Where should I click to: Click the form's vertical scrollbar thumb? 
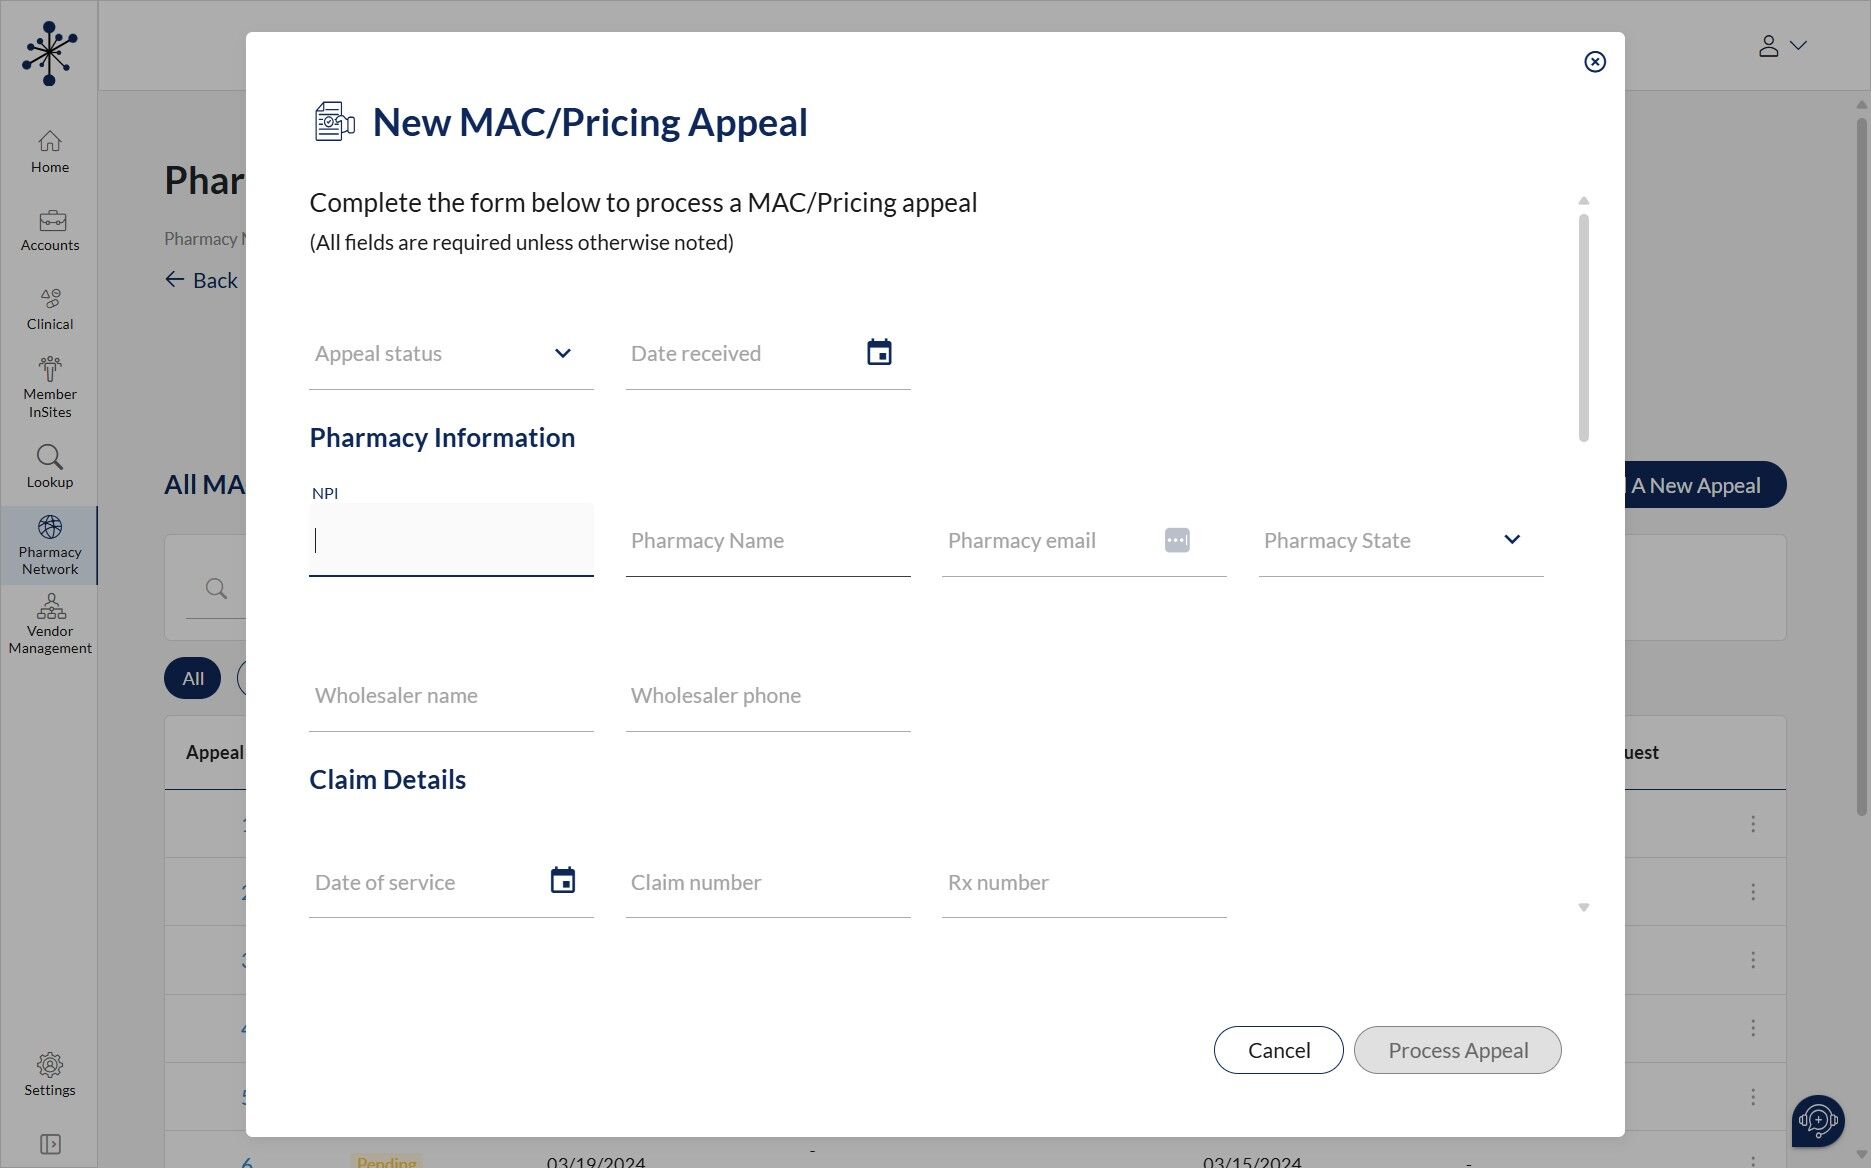(1584, 327)
